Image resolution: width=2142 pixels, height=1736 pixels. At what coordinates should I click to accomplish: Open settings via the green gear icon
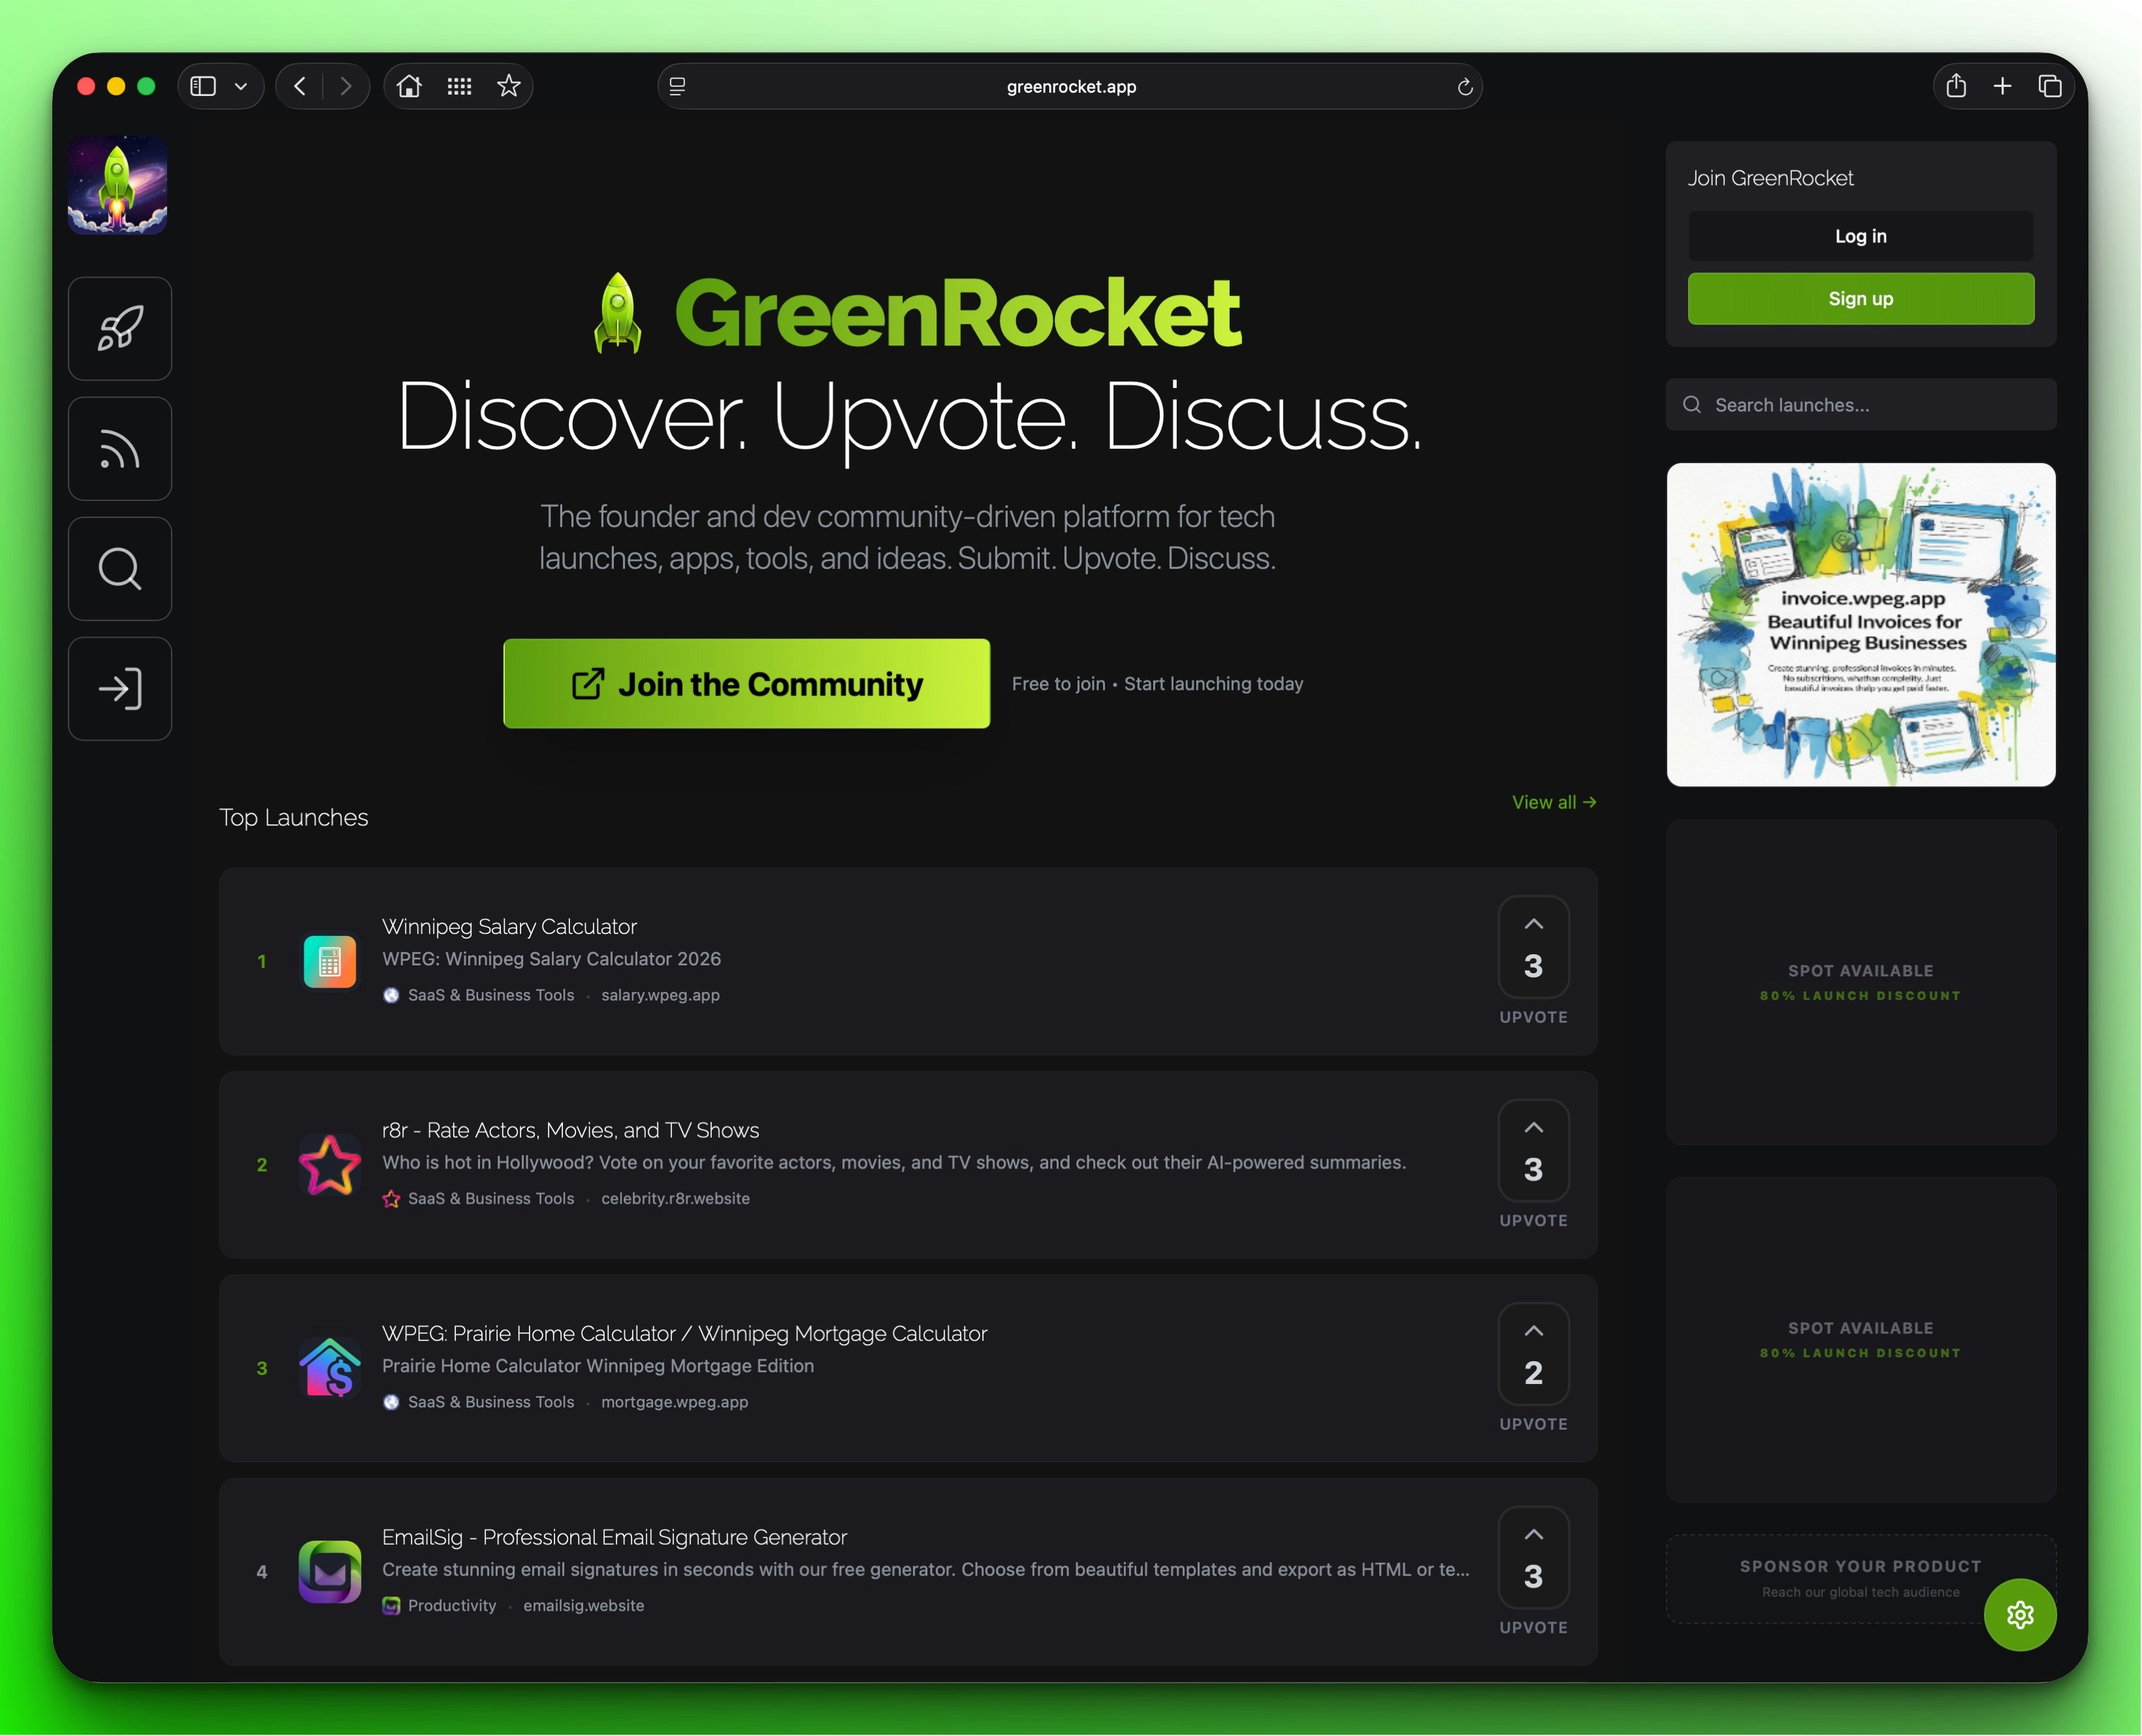pos(2020,1614)
